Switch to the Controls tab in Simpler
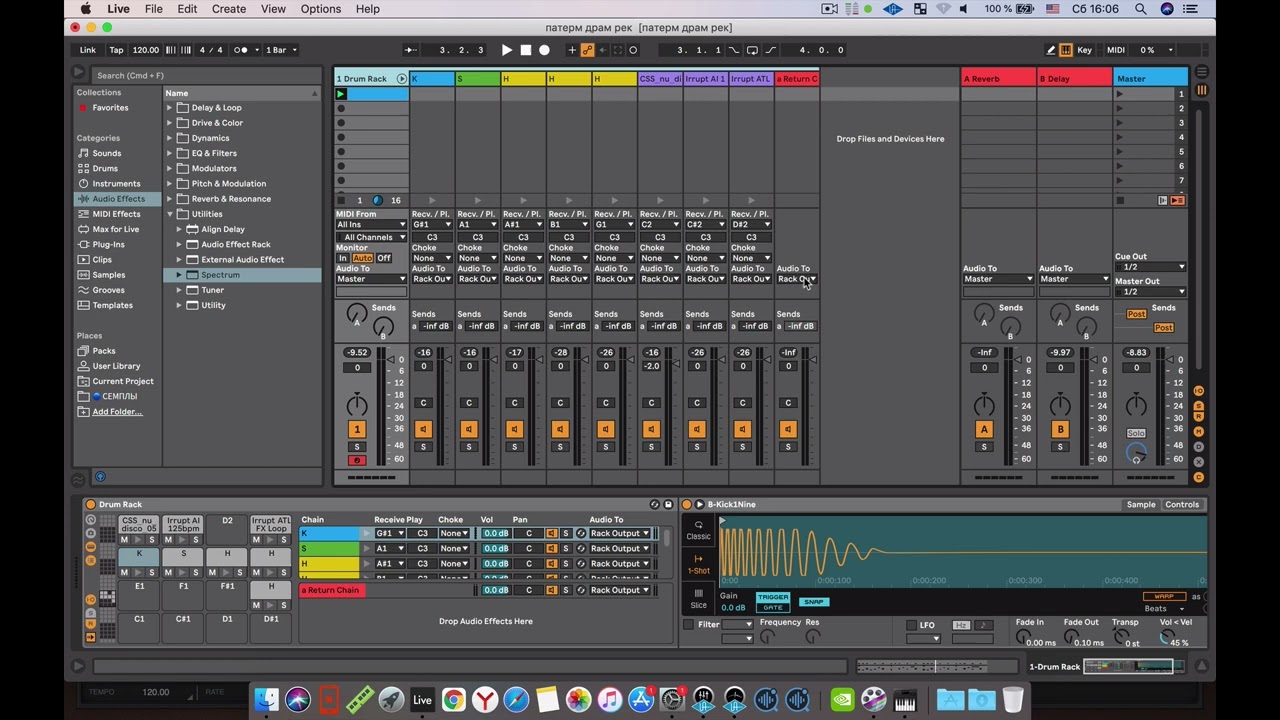The image size is (1280, 720). pos(1182,505)
